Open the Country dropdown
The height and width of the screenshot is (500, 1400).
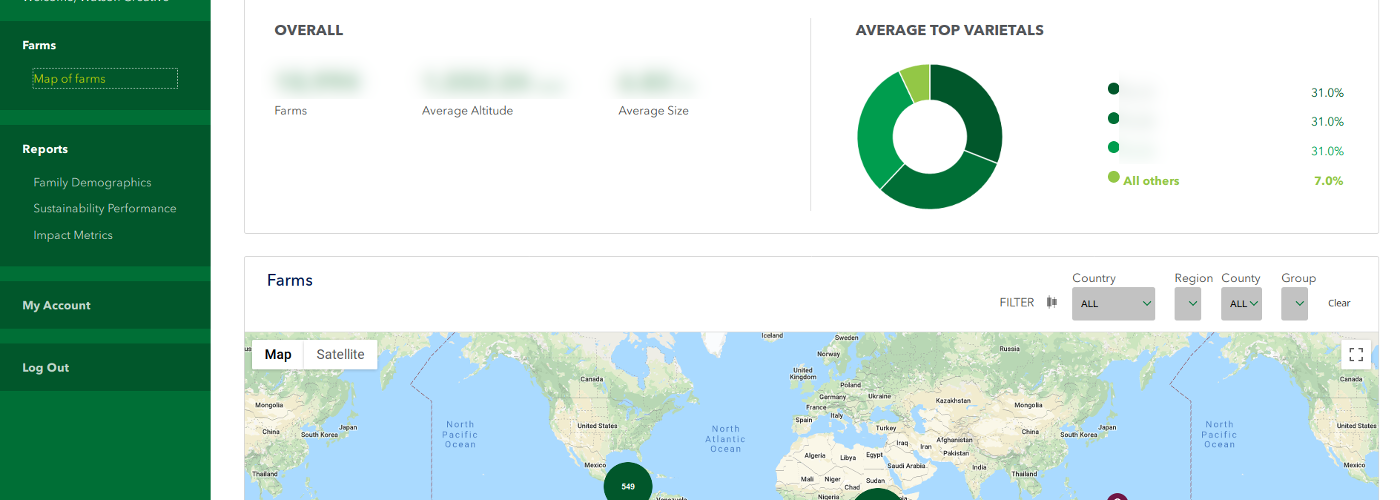pyautogui.click(x=1113, y=303)
